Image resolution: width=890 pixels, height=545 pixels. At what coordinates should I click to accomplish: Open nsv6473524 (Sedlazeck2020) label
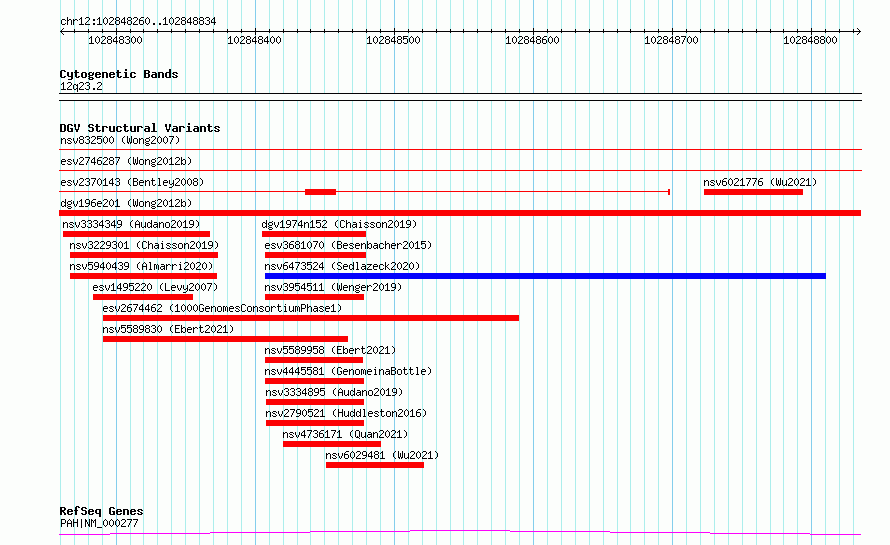point(342,266)
